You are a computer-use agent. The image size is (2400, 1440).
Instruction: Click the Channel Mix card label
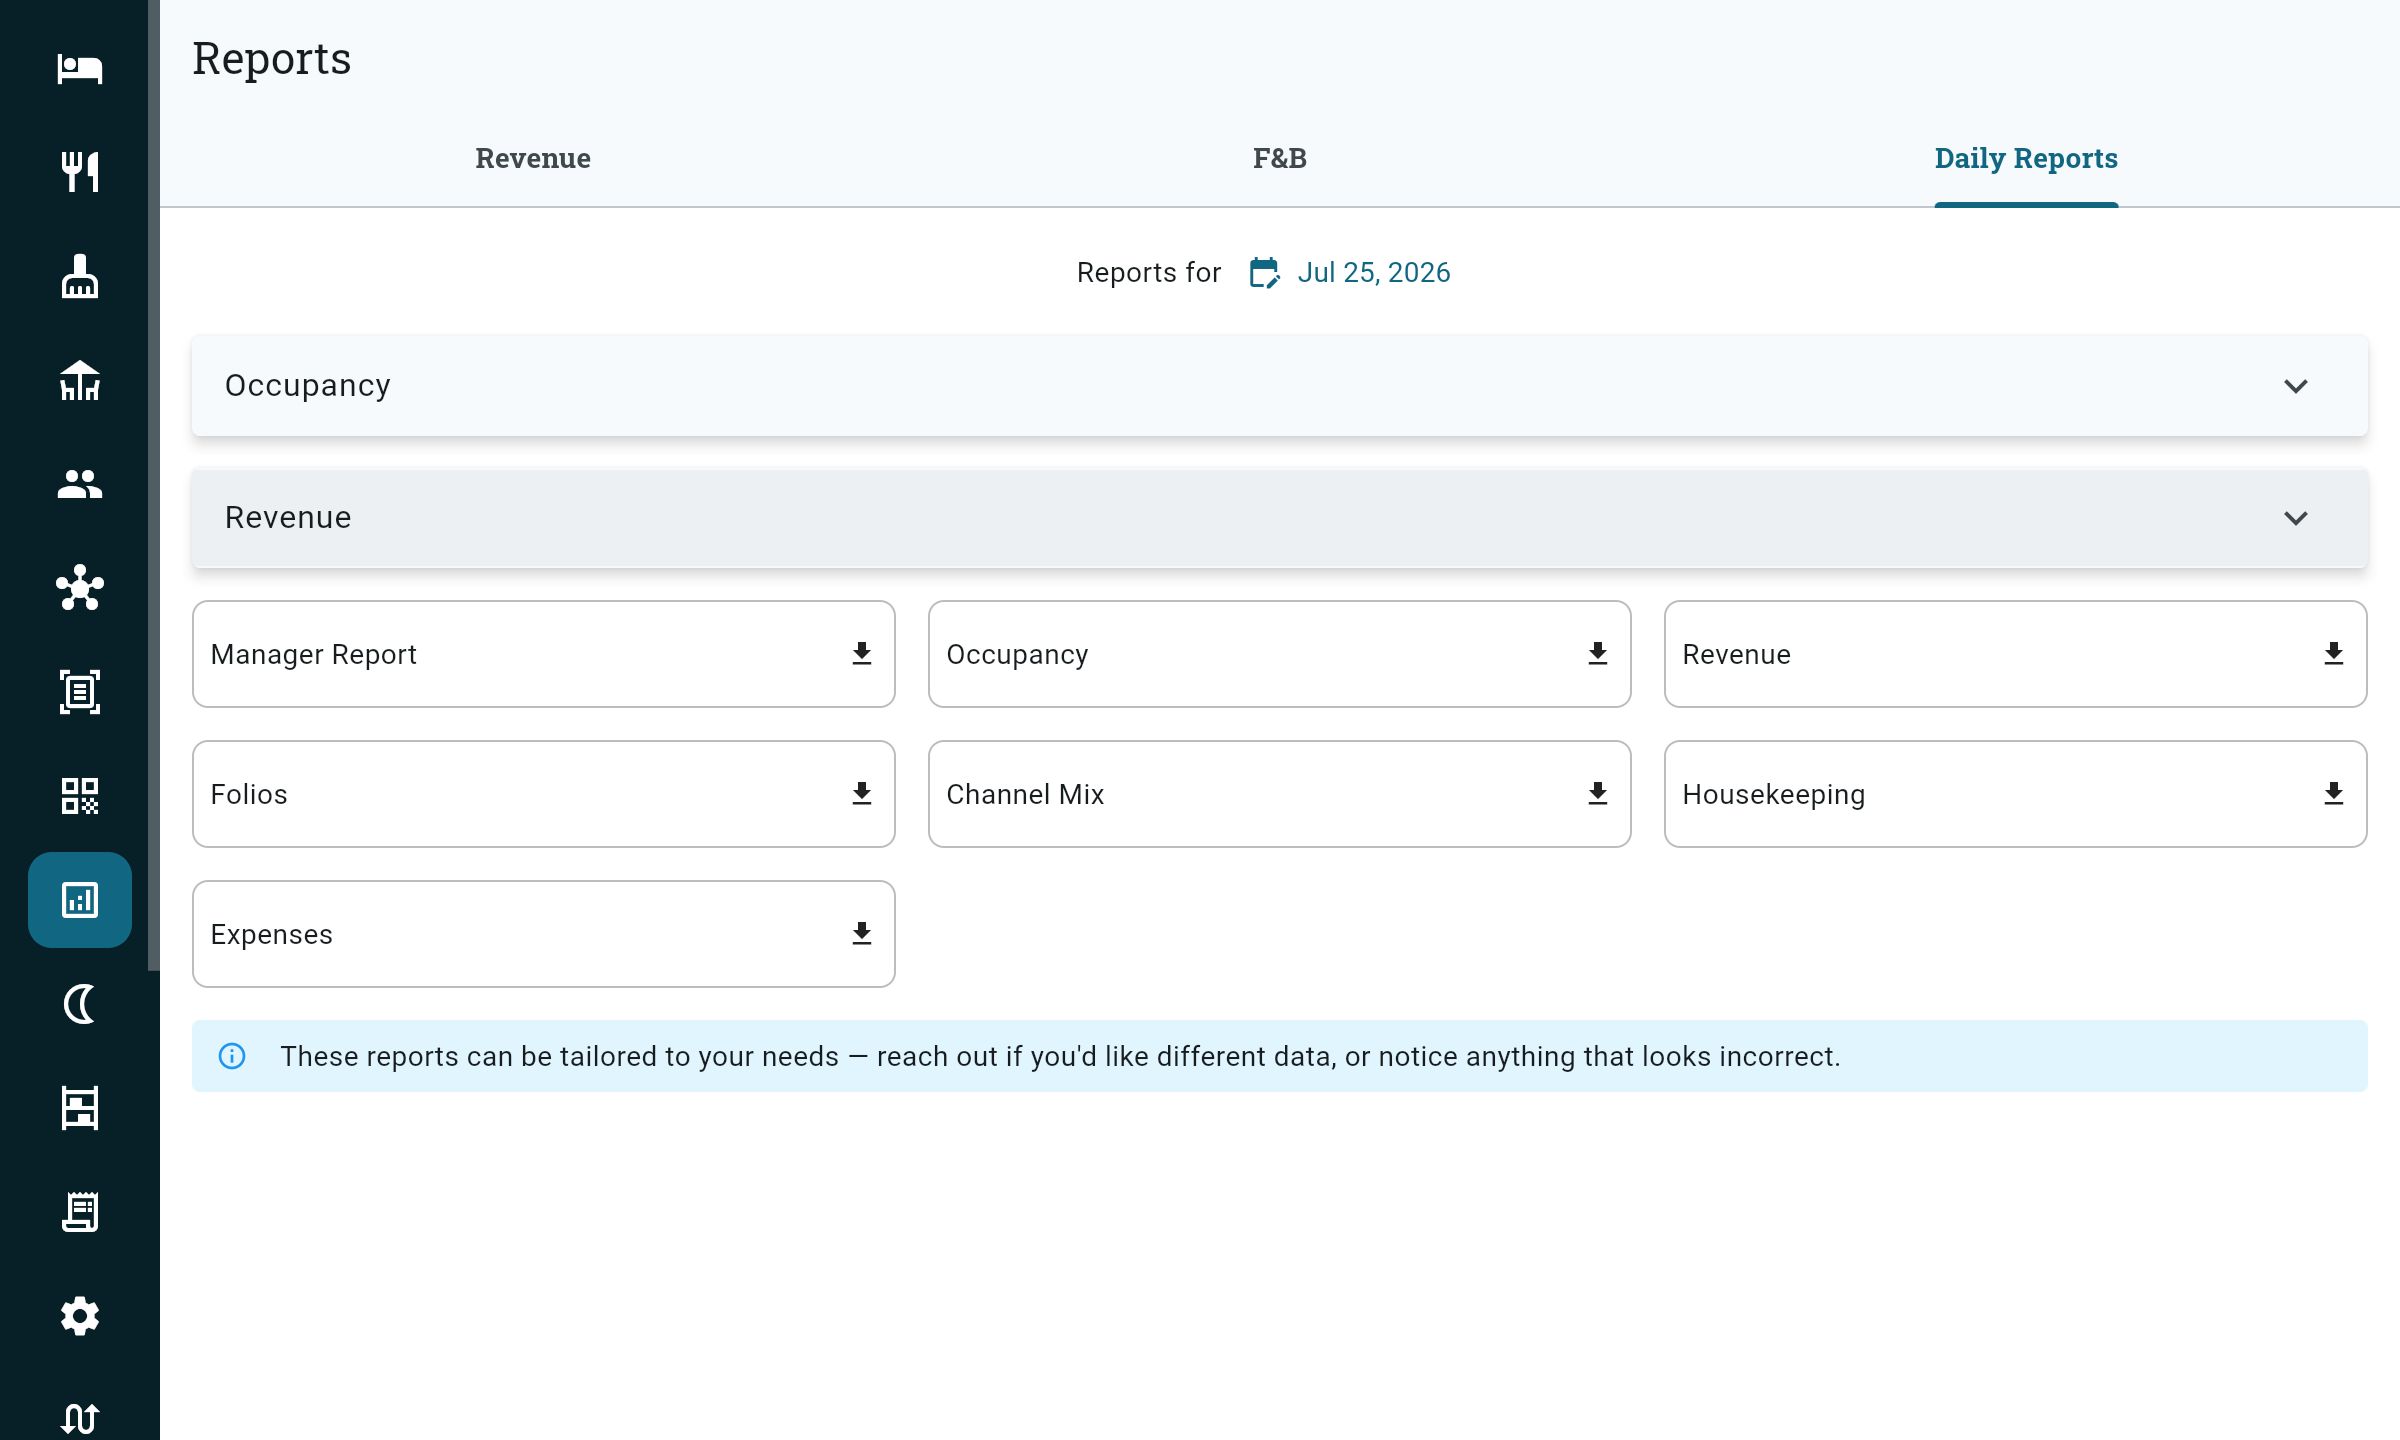[x=1025, y=794]
